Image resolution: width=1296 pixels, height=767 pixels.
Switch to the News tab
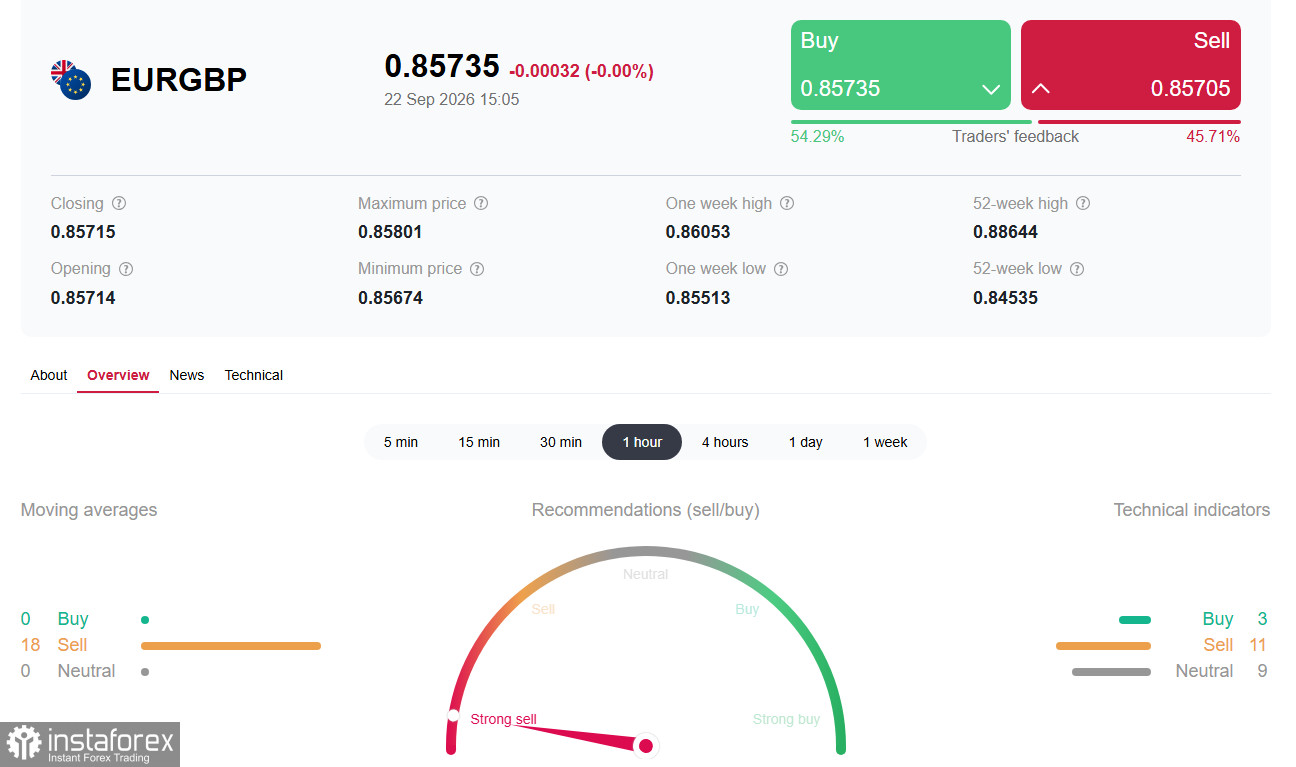pos(187,375)
